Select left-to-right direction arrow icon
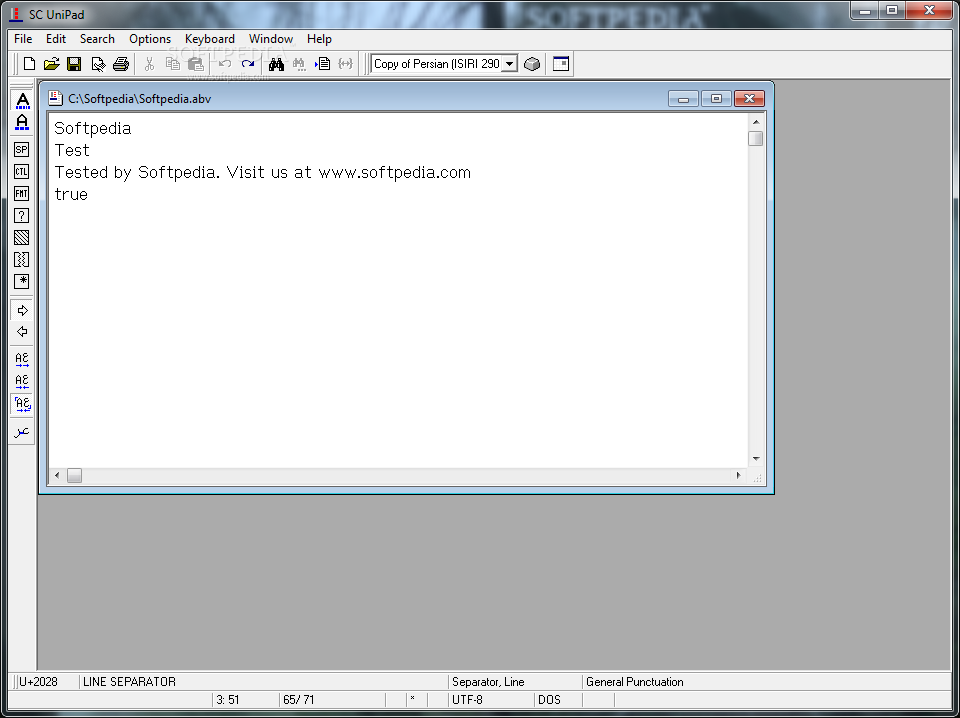The height and width of the screenshot is (718, 960). [x=22, y=310]
